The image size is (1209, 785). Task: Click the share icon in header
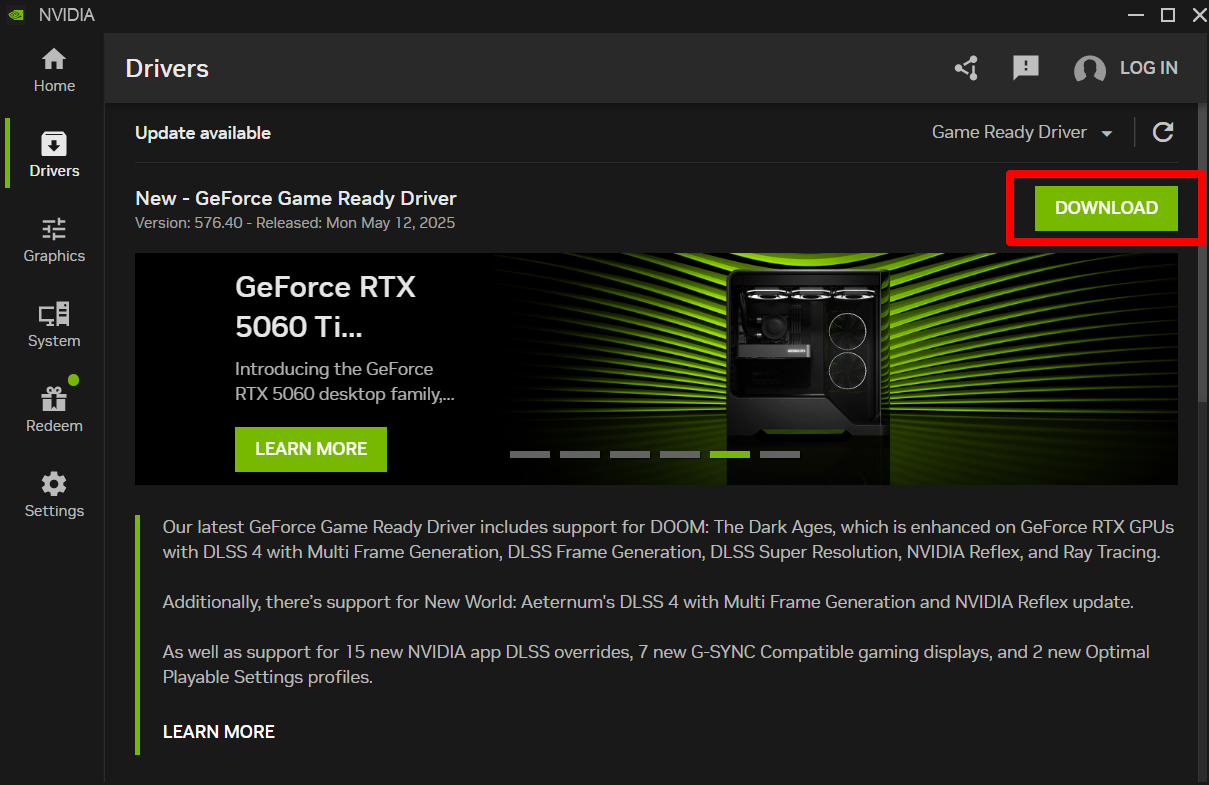tap(966, 68)
